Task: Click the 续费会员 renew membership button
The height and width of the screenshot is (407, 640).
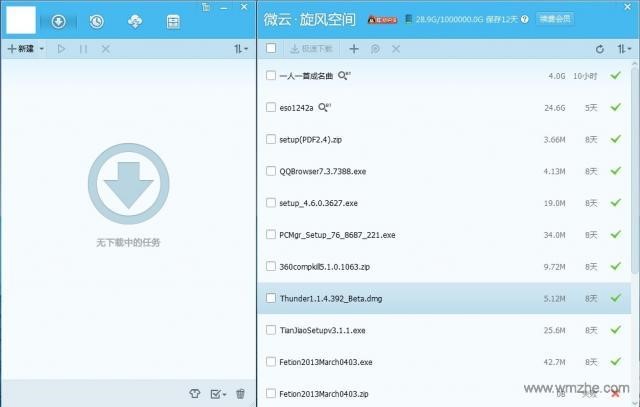Action: pyautogui.click(x=555, y=19)
